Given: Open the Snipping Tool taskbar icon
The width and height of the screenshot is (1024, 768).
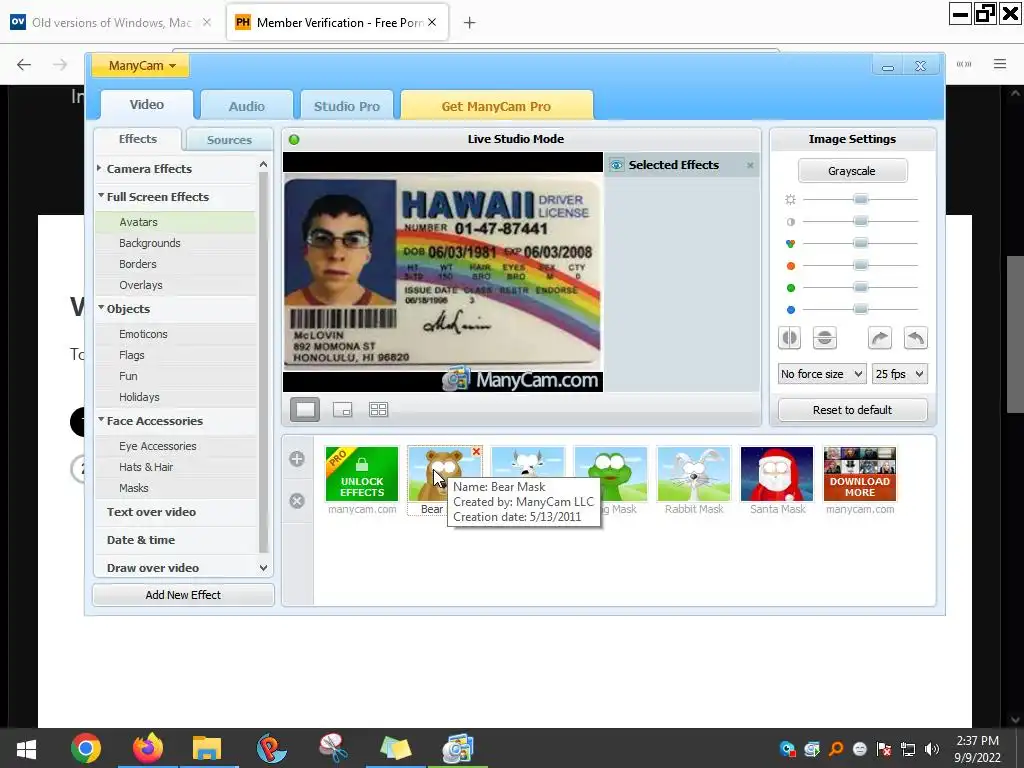Looking at the screenshot, I should [x=333, y=748].
